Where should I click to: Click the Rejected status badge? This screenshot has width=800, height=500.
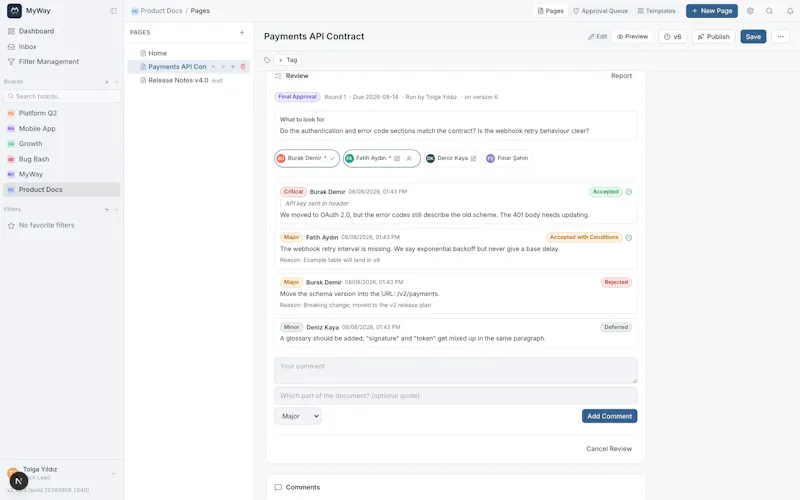coord(616,282)
